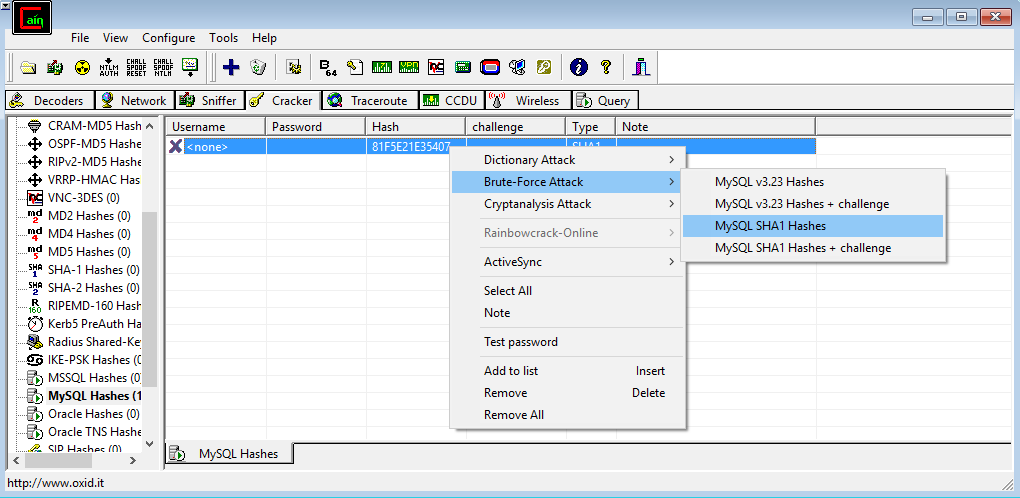Click the CHALL SPOOF NTLM icon
1020x498 pixels.
[x=163, y=67]
